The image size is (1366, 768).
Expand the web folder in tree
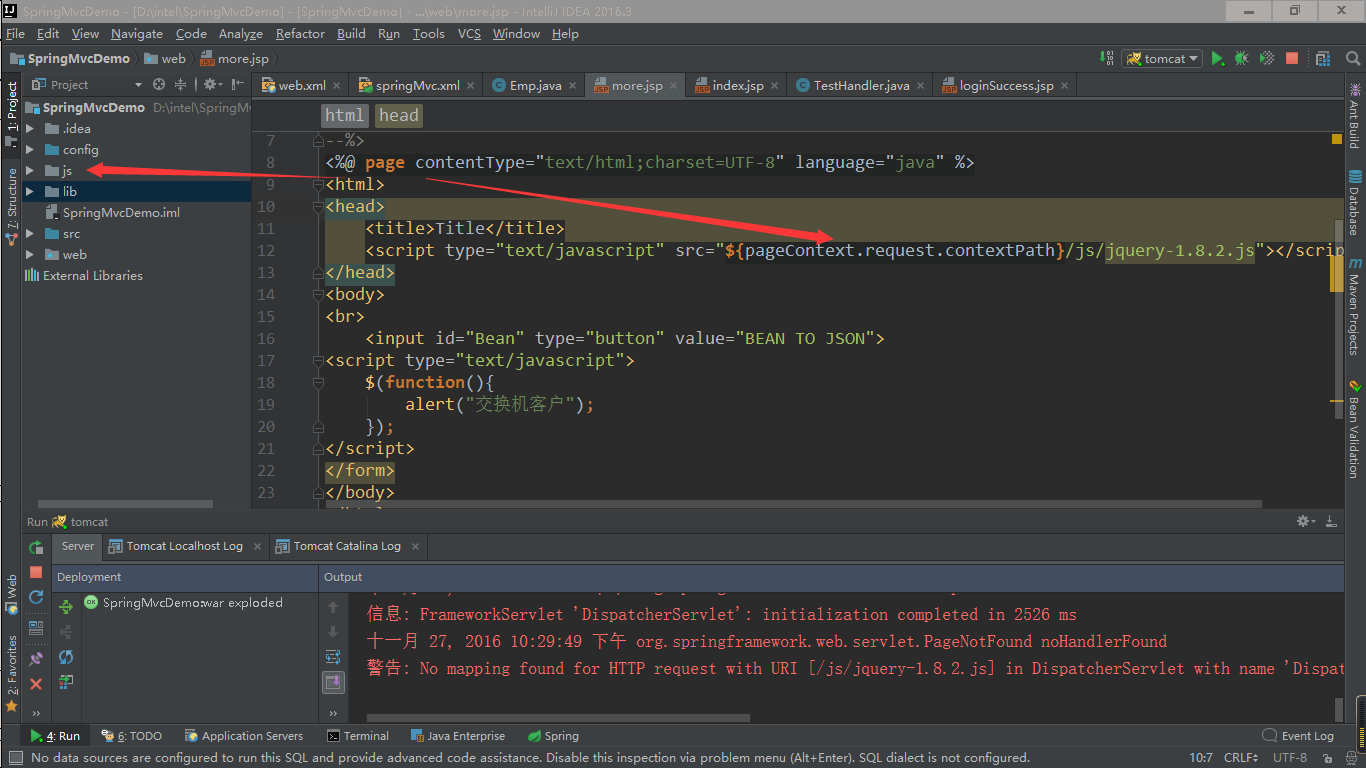click(30, 254)
